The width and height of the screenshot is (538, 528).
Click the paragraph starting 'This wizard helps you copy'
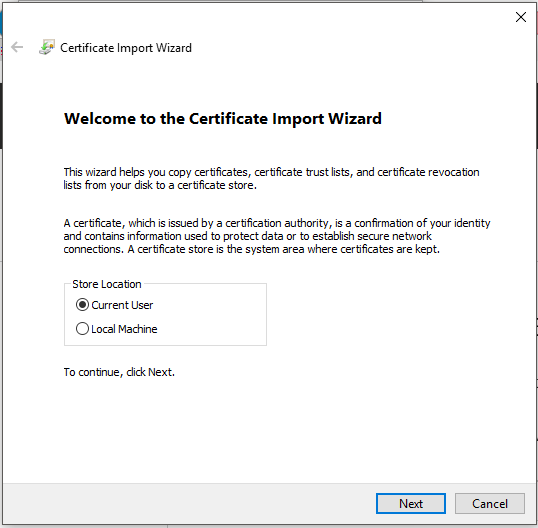(x=271, y=178)
